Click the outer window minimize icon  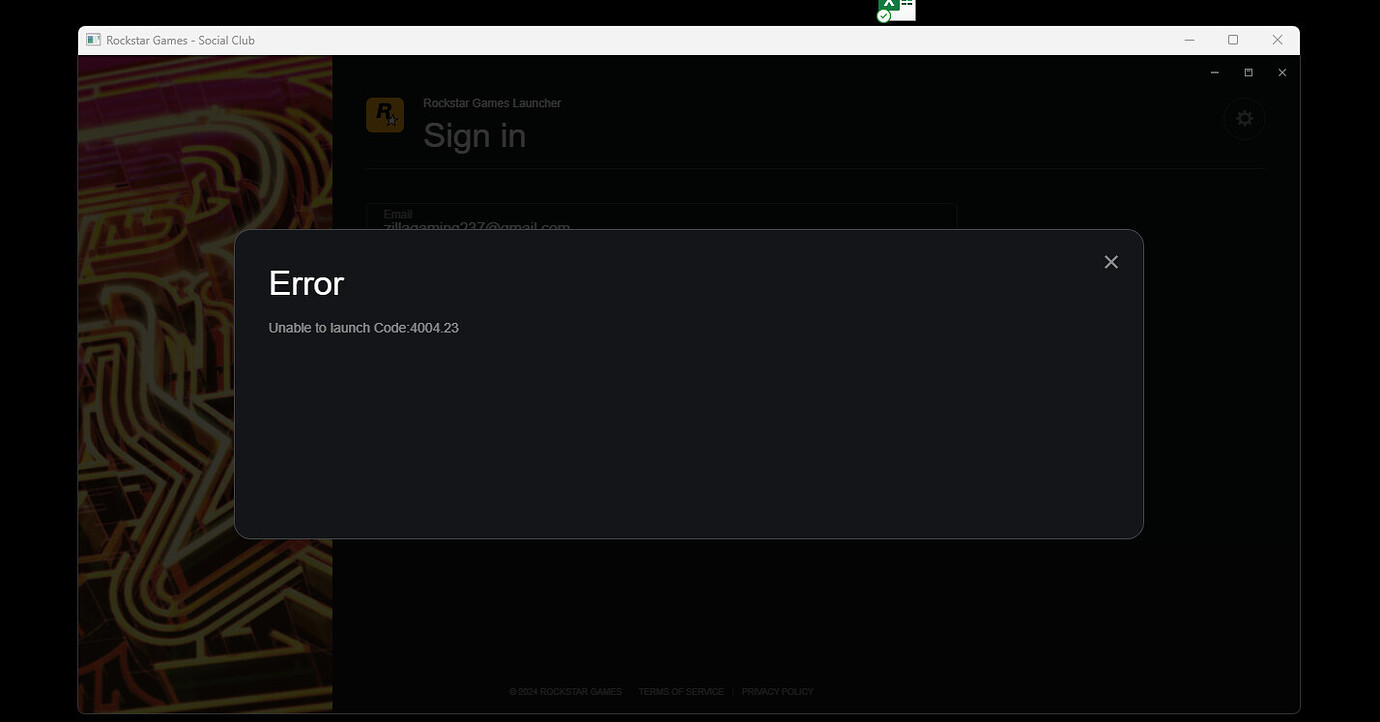1189,40
